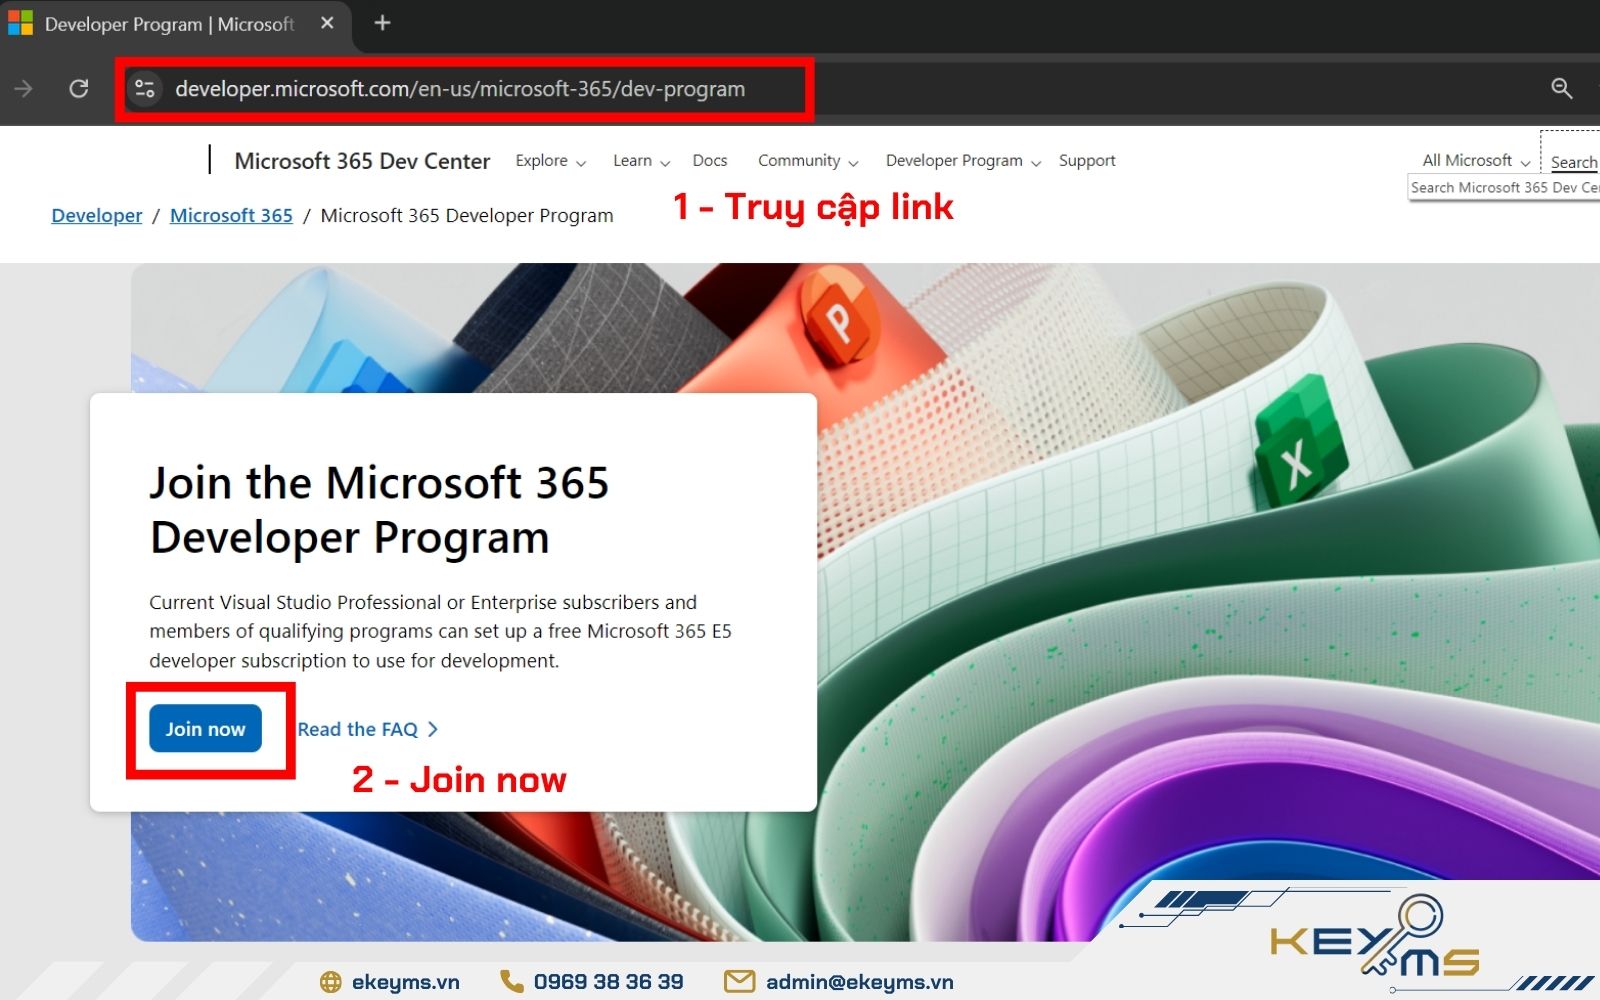The width and height of the screenshot is (1600, 1000).
Task: Go to Microsoft 365 breadcrumb link
Action: pyautogui.click(x=231, y=215)
